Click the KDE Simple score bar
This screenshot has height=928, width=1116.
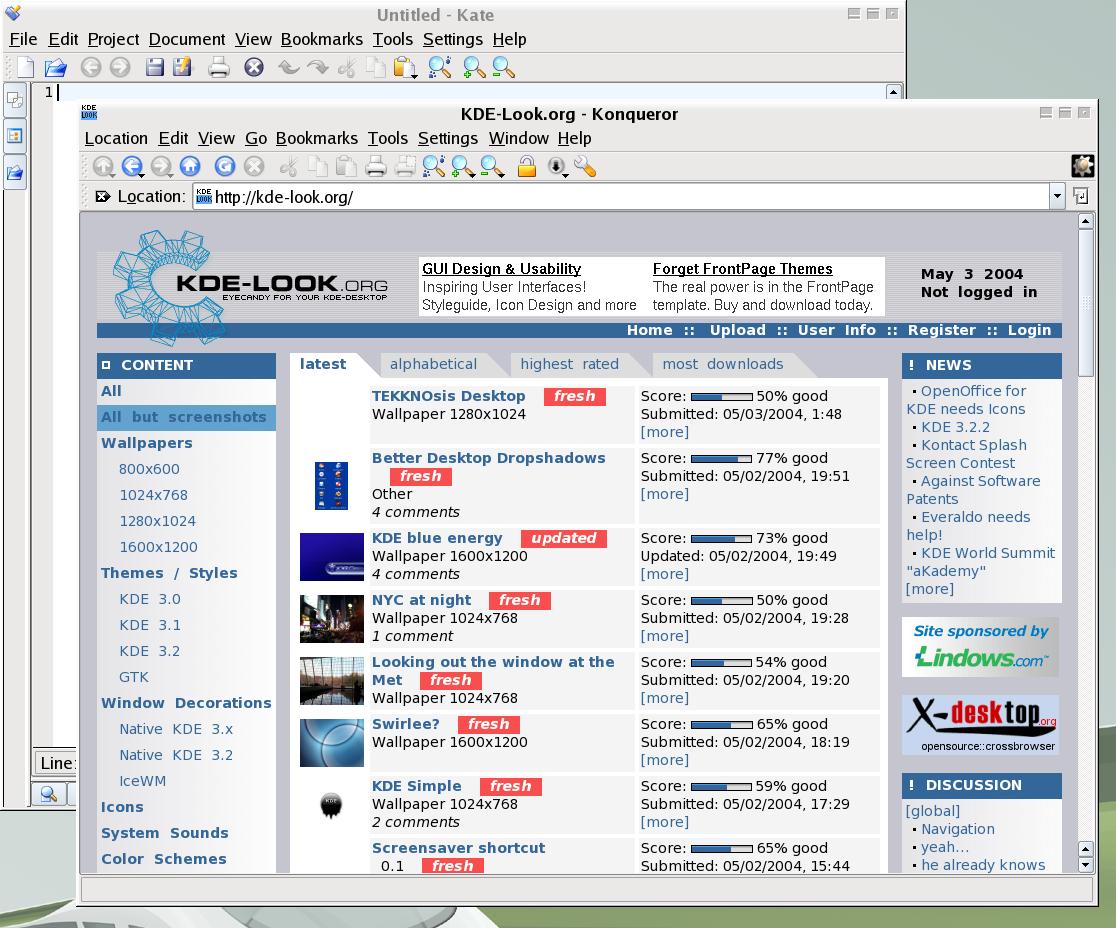point(722,786)
